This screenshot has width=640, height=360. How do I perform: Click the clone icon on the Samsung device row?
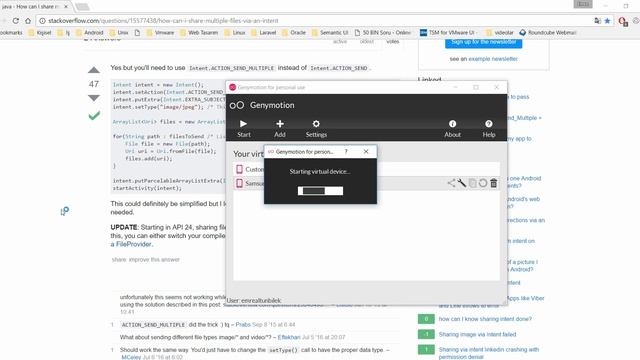point(472,183)
